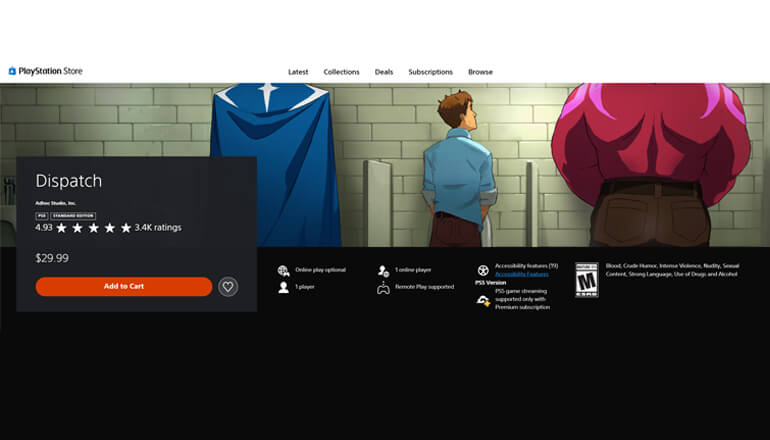
Task: Open the Subscriptions menu
Action: point(430,72)
